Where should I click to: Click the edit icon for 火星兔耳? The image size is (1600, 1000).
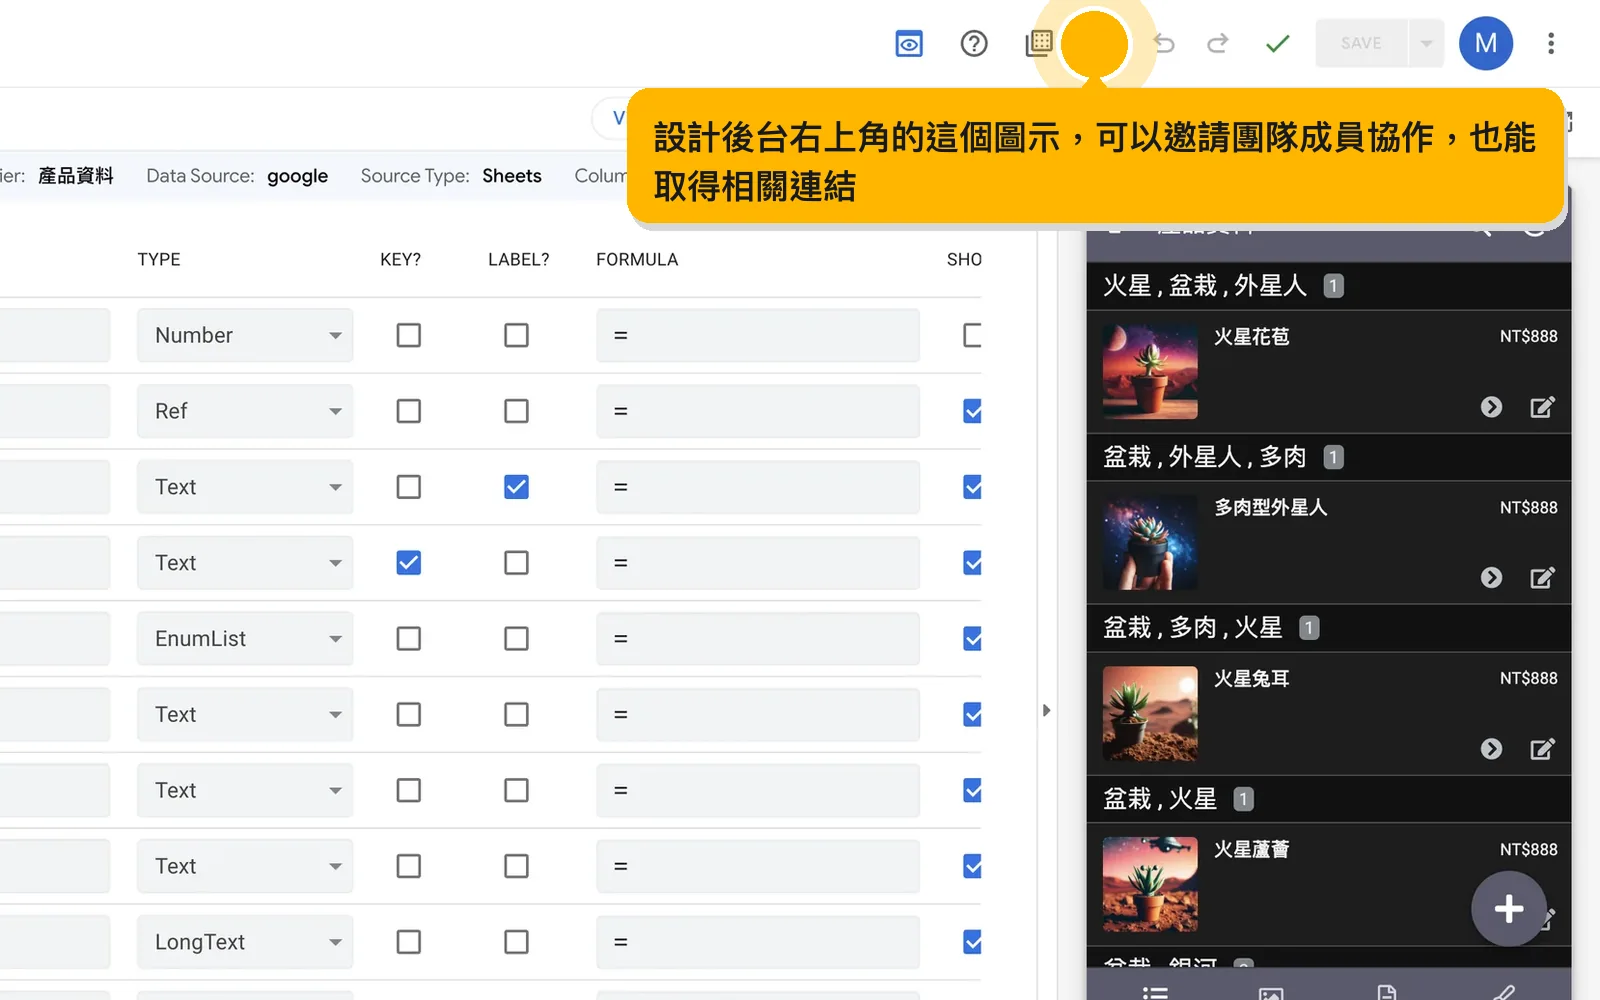1542,749
